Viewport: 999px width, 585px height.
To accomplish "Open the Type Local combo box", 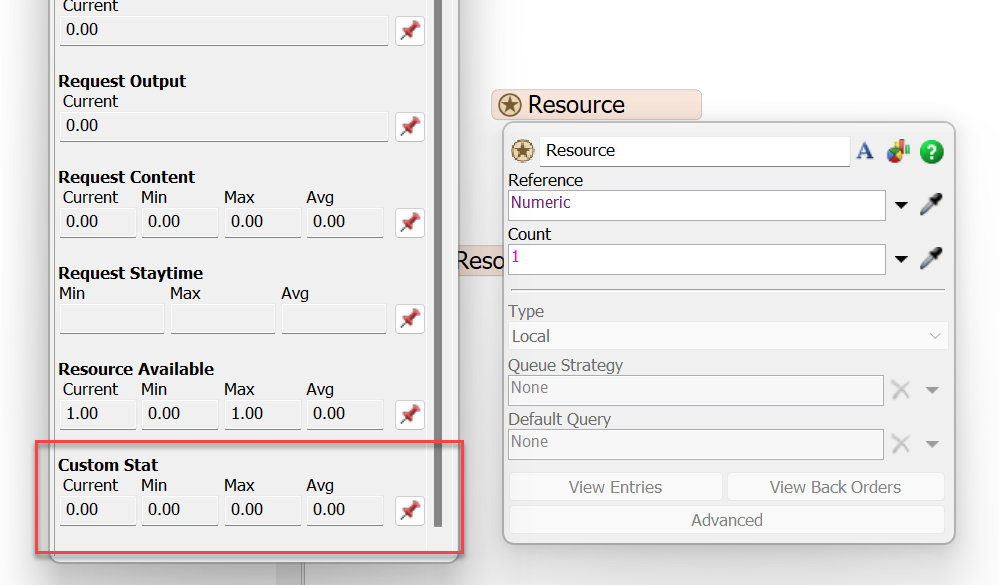I will [x=727, y=336].
